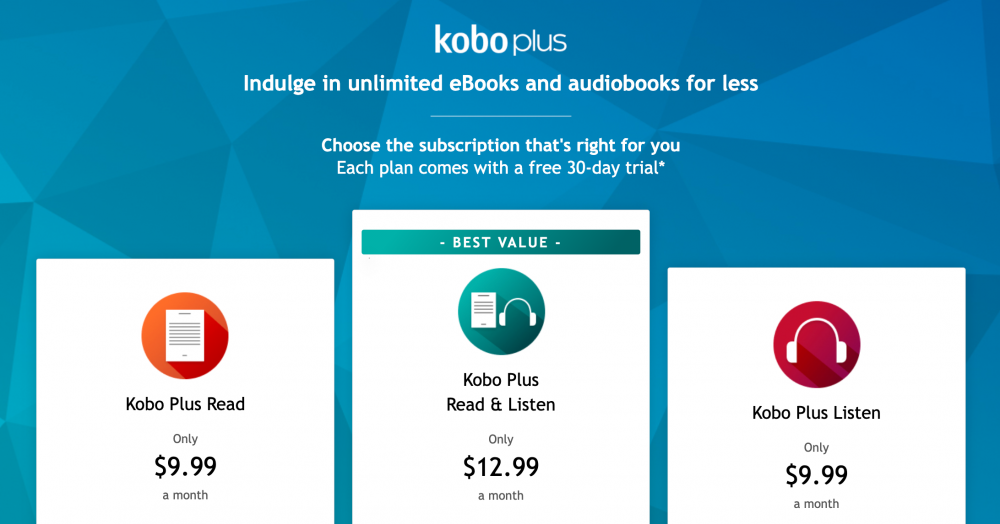The width and height of the screenshot is (1000, 524).
Task: Click the "Indulge in unlimited eBooks" headline
Action: click(x=501, y=84)
